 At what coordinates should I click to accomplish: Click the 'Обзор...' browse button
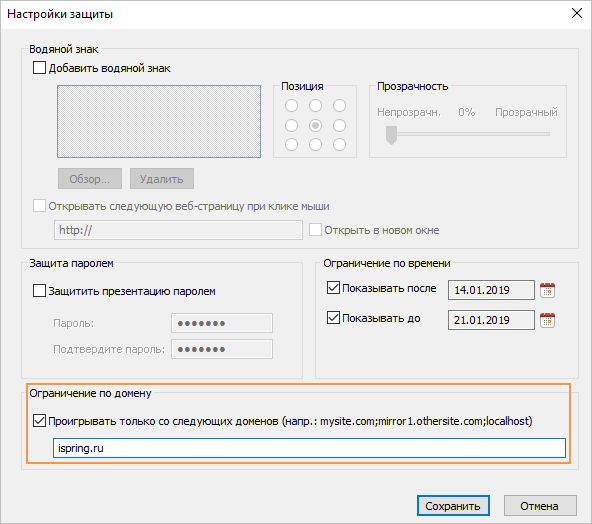90,179
